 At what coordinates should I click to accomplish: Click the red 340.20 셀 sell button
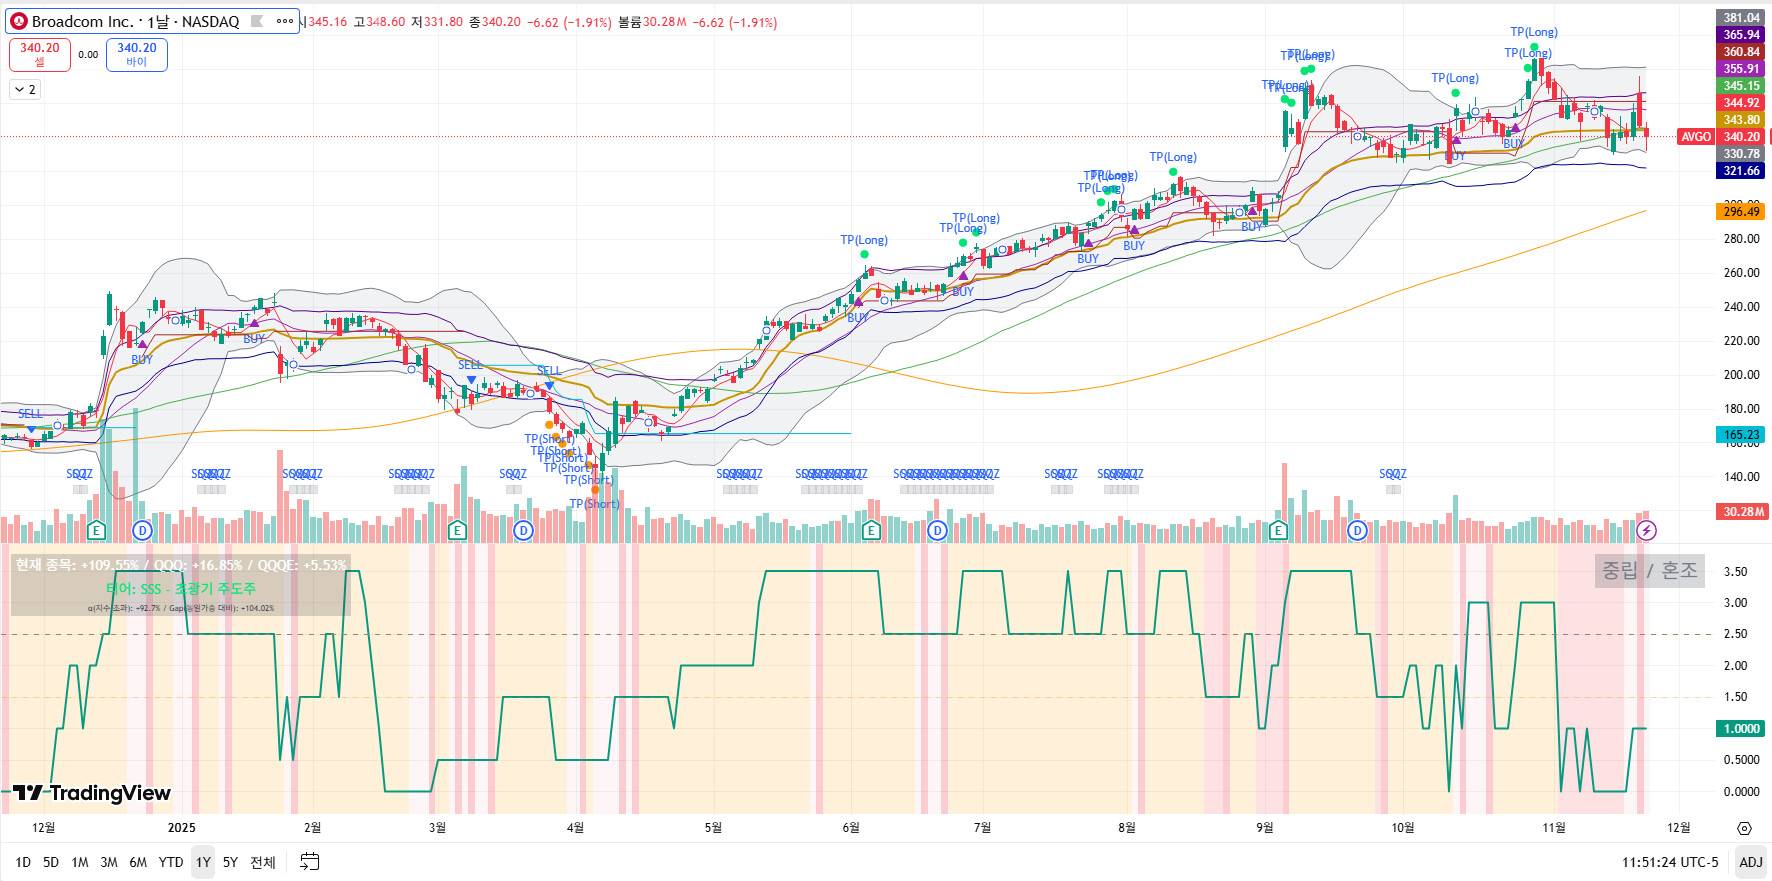click(x=40, y=54)
